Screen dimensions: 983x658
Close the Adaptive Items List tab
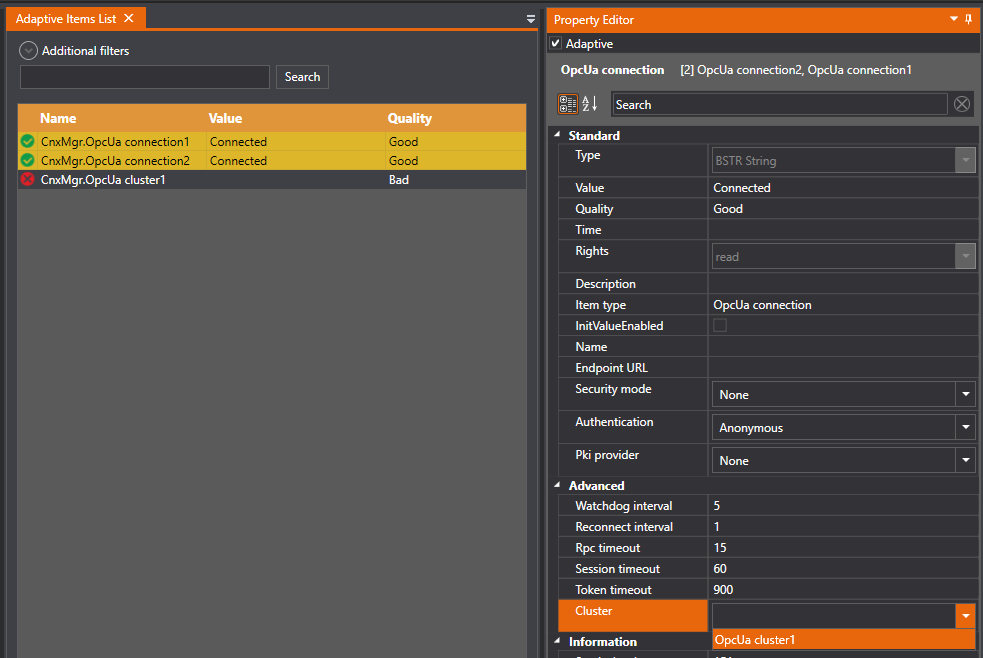[129, 19]
